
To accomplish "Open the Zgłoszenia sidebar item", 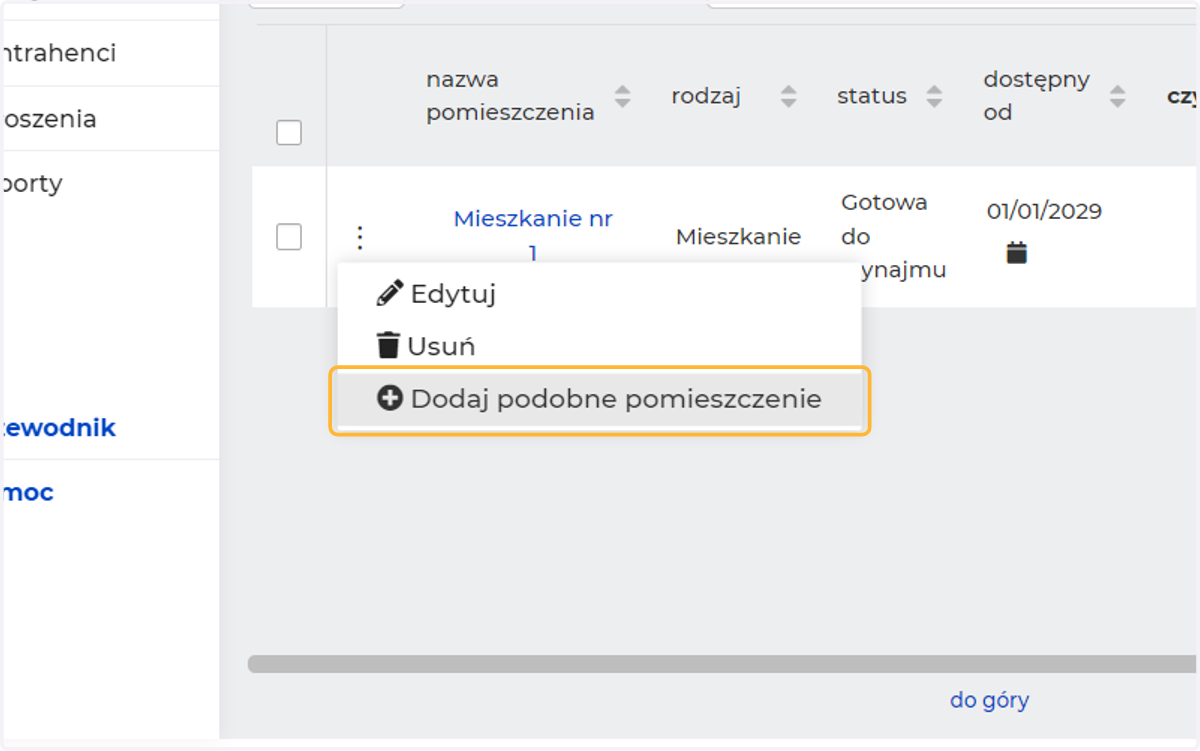I will point(48,119).
